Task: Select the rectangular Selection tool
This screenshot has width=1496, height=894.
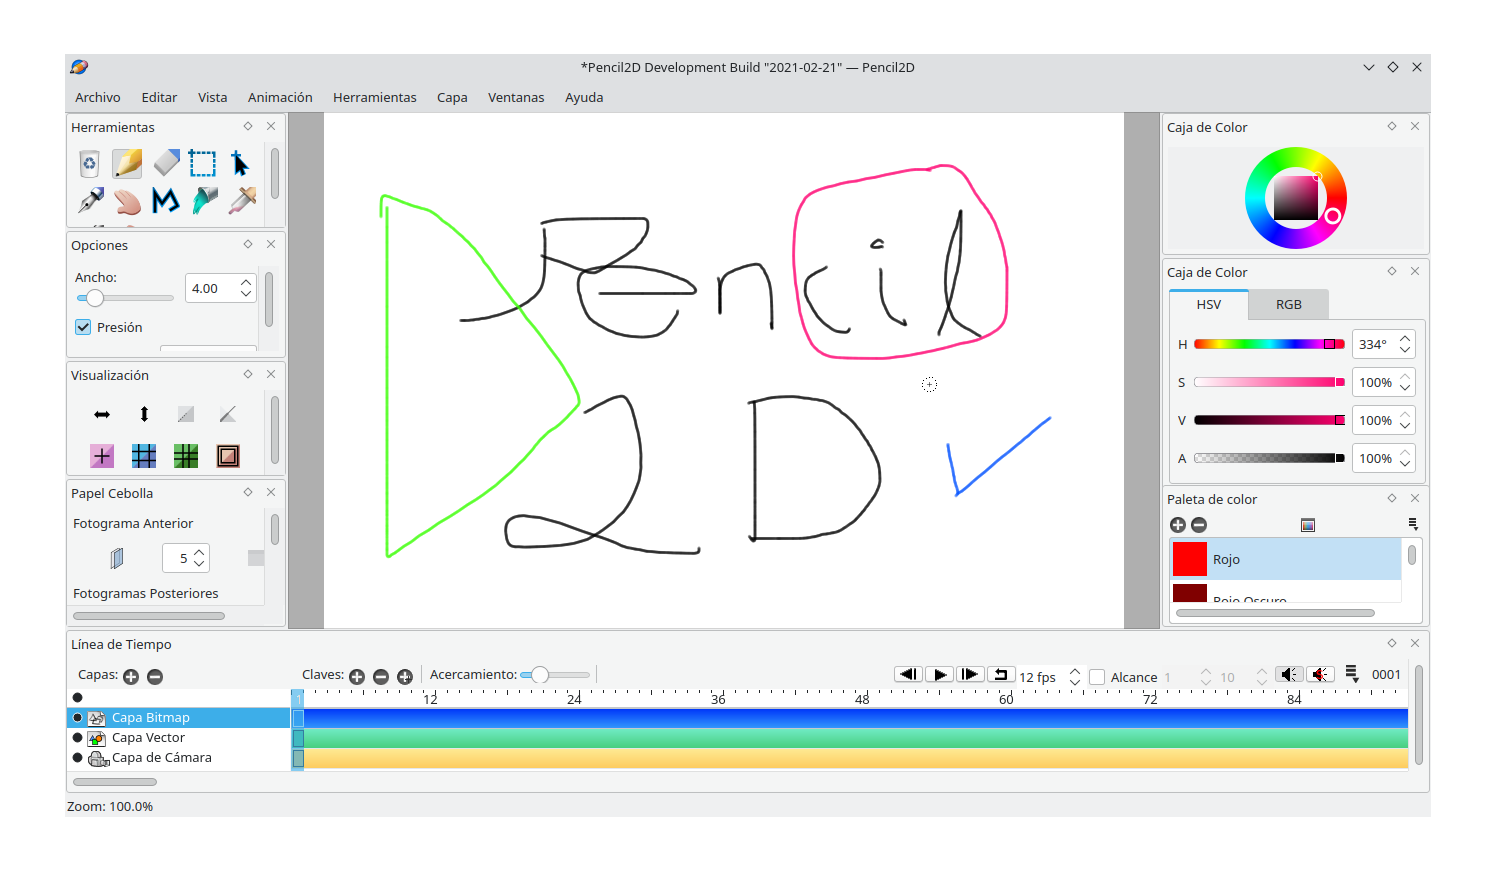Action: [x=203, y=163]
